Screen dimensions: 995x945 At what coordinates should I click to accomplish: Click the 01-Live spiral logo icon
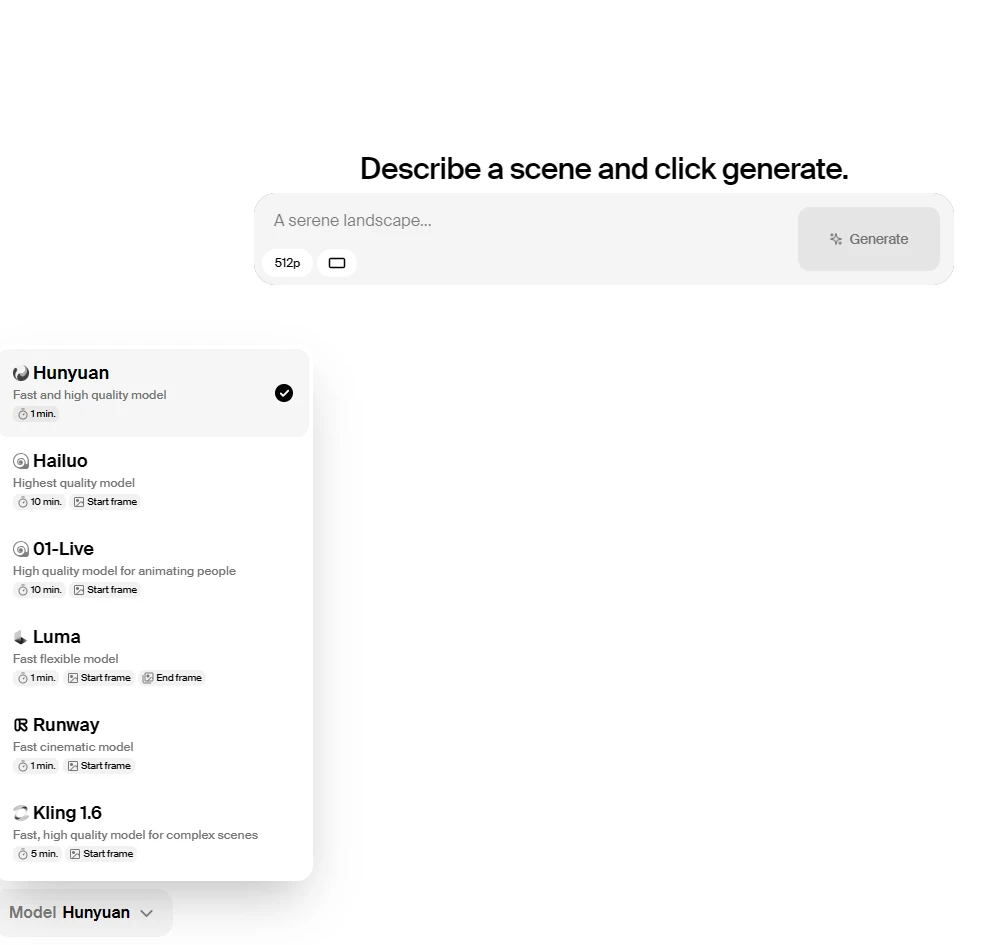click(21, 550)
